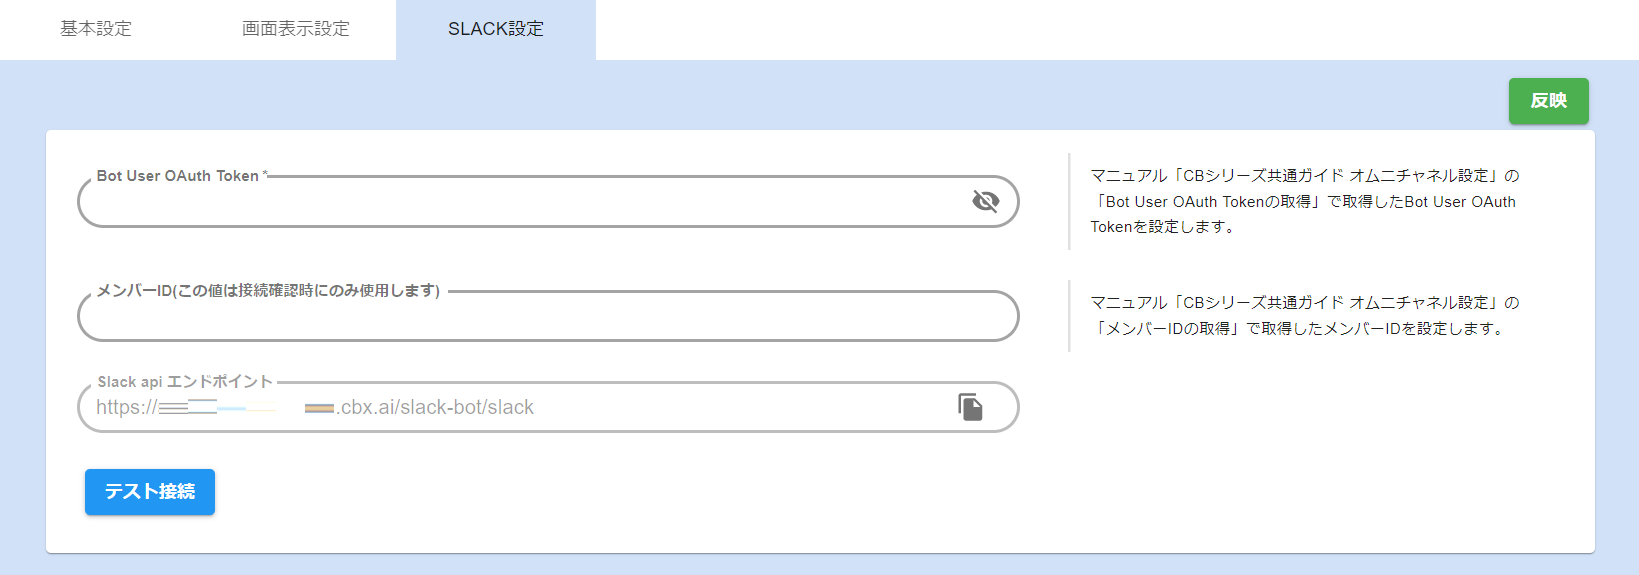This screenshot has height=575, width=1639.
Task: Click the https:// prefix of the endpoint URL
Action: [126, 408]
